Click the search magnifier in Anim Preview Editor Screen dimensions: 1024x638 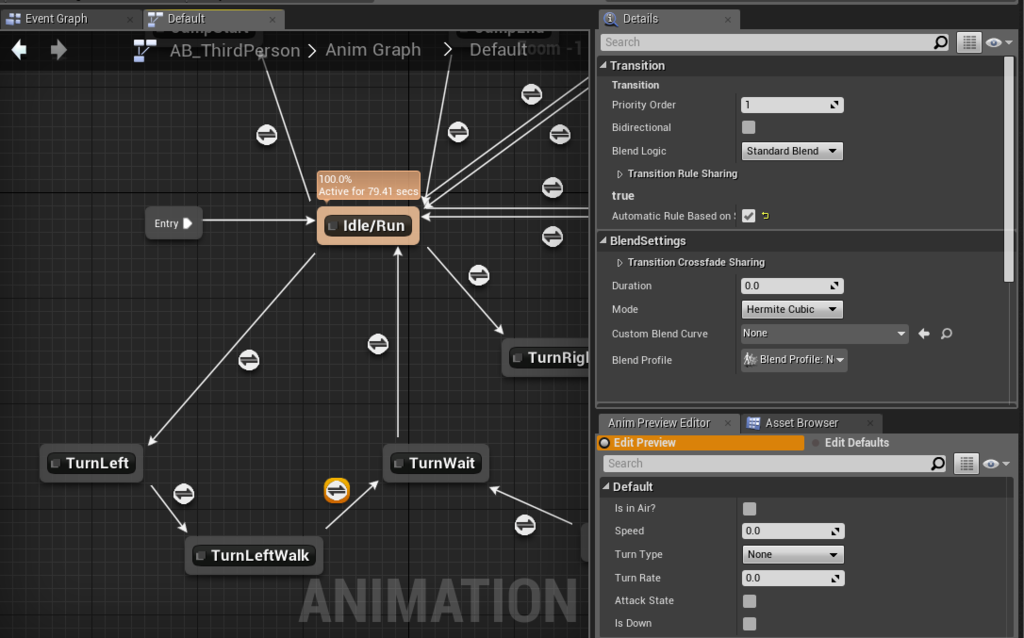938,464
